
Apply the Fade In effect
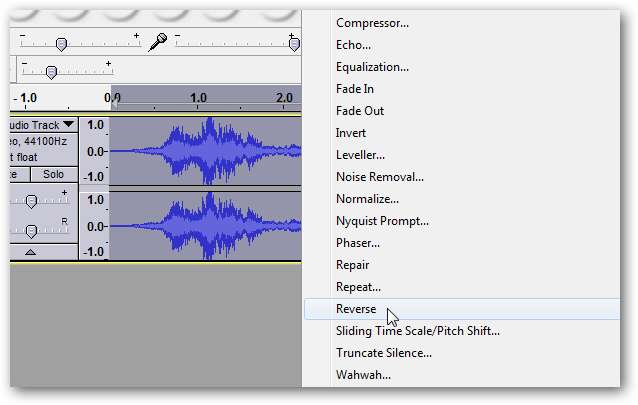coord(355,89)
